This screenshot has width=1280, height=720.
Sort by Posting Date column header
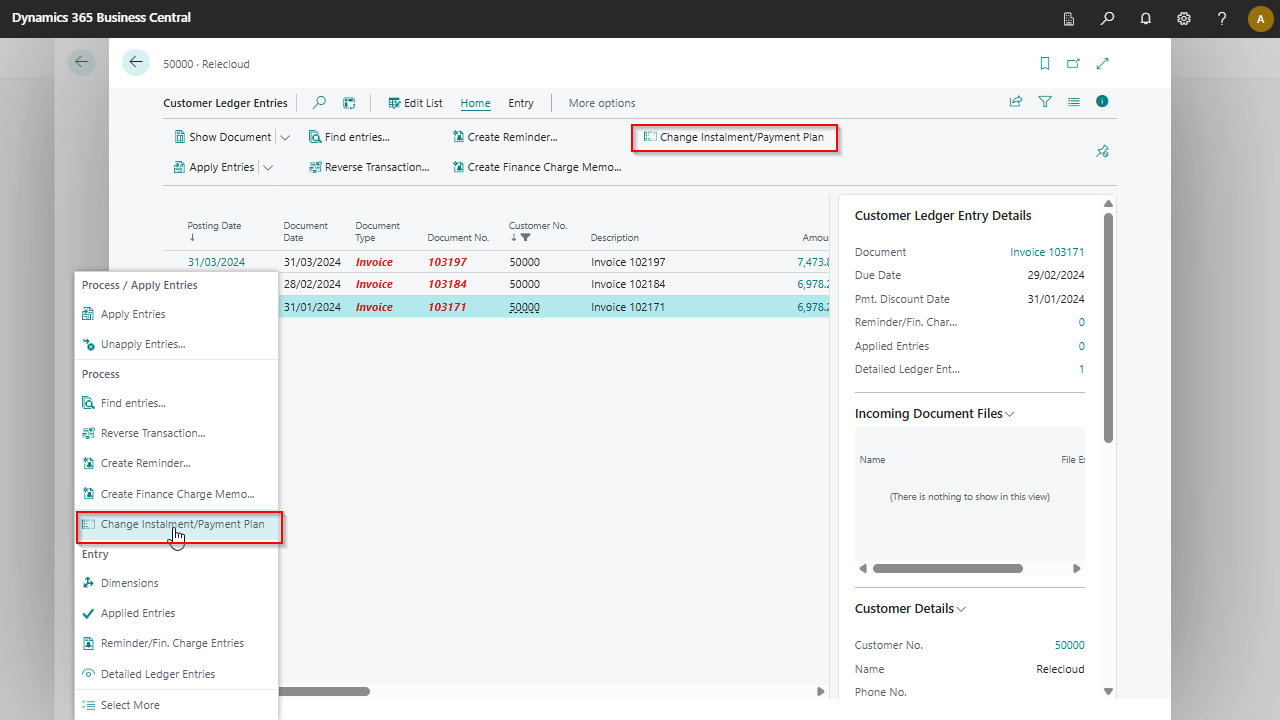pyautogui.click(x=214, y=226)
